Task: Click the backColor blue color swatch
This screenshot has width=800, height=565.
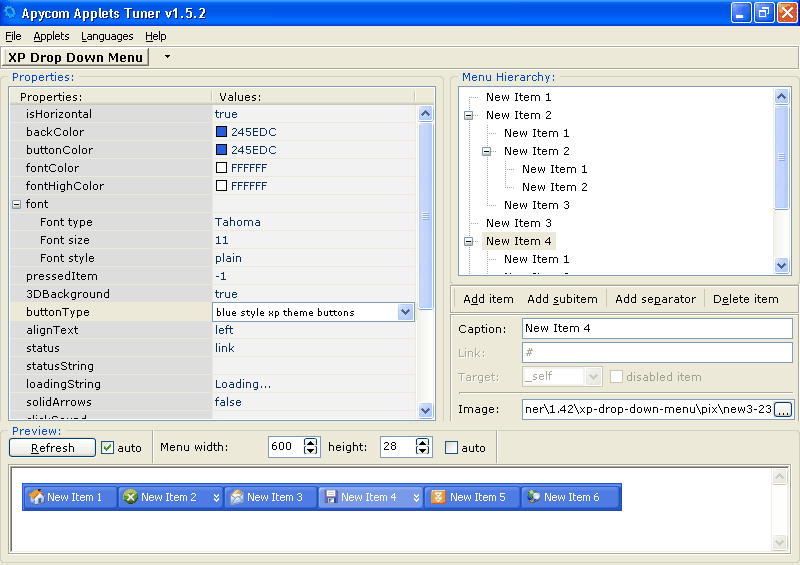Action: pyautogui.click(x=221, y=132)
